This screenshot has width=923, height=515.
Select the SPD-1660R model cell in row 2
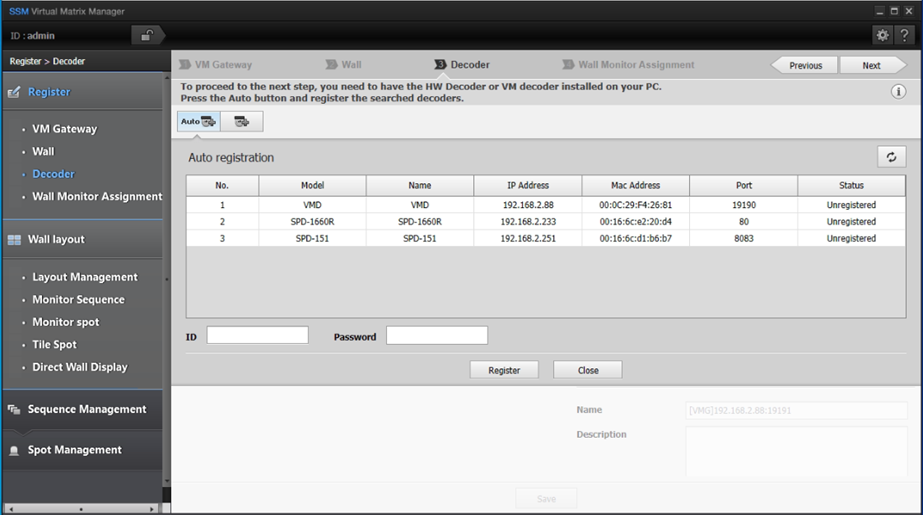click(x=312, y=222)
